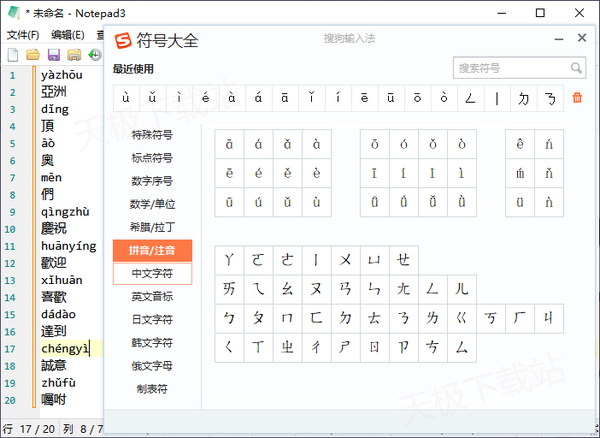The width and height of the screenshot is (600, 438).
Task: Select the 数字序号 category
Action: (x=152, y=181)
